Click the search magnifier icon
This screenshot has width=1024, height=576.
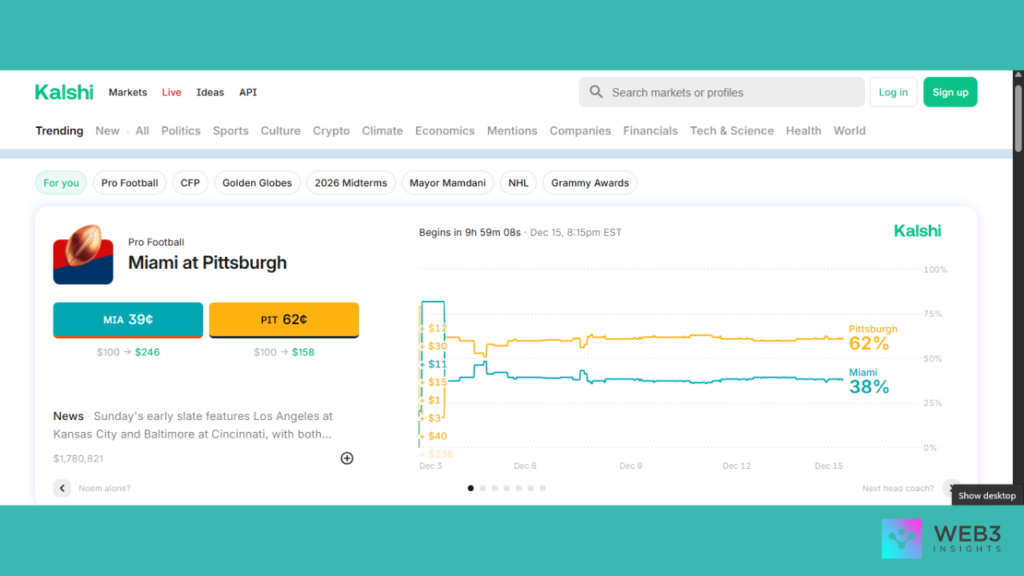(596, 92)
